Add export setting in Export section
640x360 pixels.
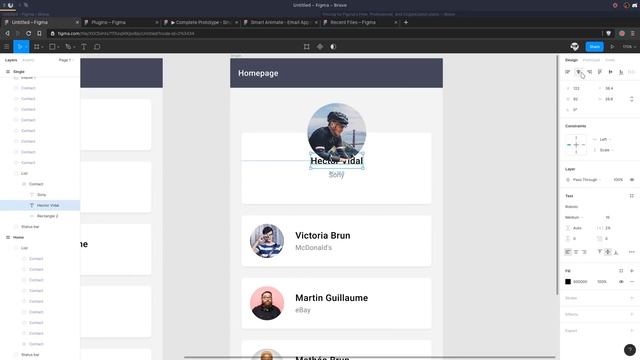pos(632,331)
